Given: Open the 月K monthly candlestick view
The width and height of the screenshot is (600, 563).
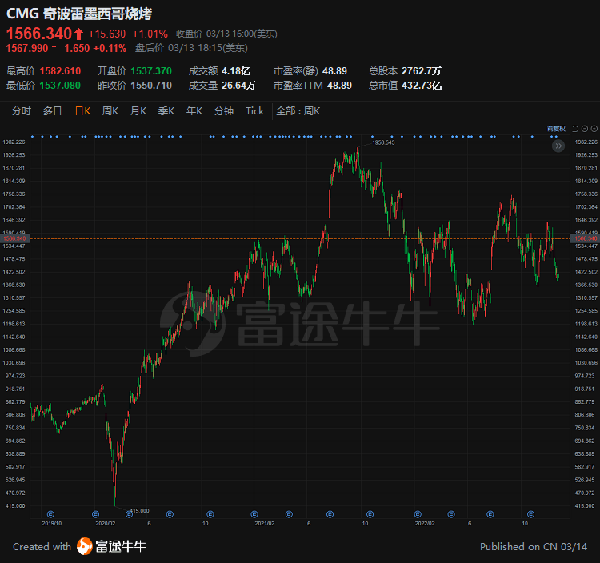Looking at the screenshot, I should [138, 110].
